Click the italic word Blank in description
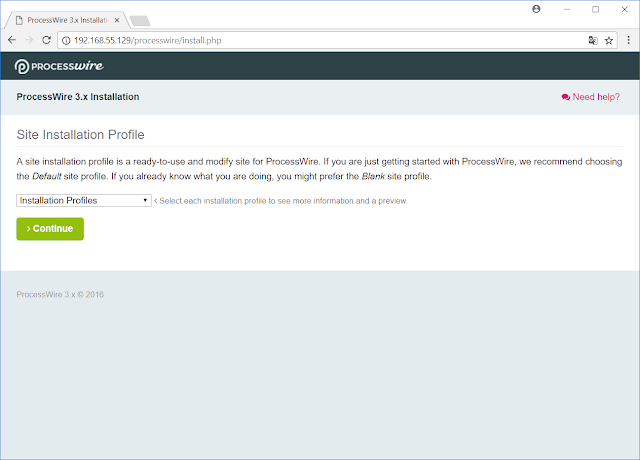The height and width of the screenshot is (460, 640). click(x=373, y=176)
